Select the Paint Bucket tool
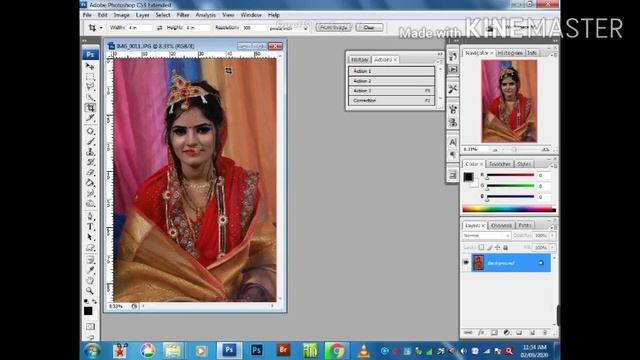 tap(90, 183)
